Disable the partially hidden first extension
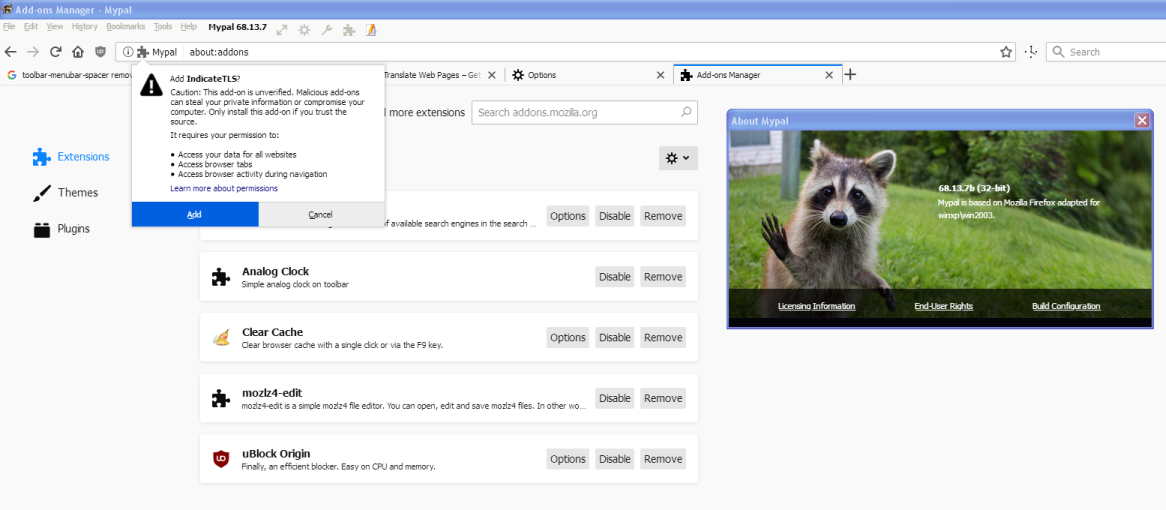The width and height of the screenshot is (1166, 510). (615, 216)
